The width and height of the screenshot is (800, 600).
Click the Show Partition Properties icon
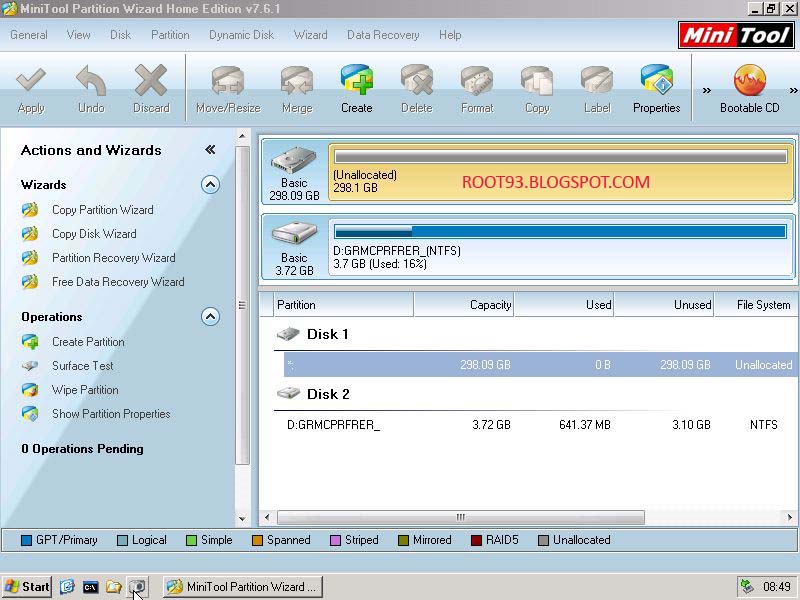click(x=30, y=414)
